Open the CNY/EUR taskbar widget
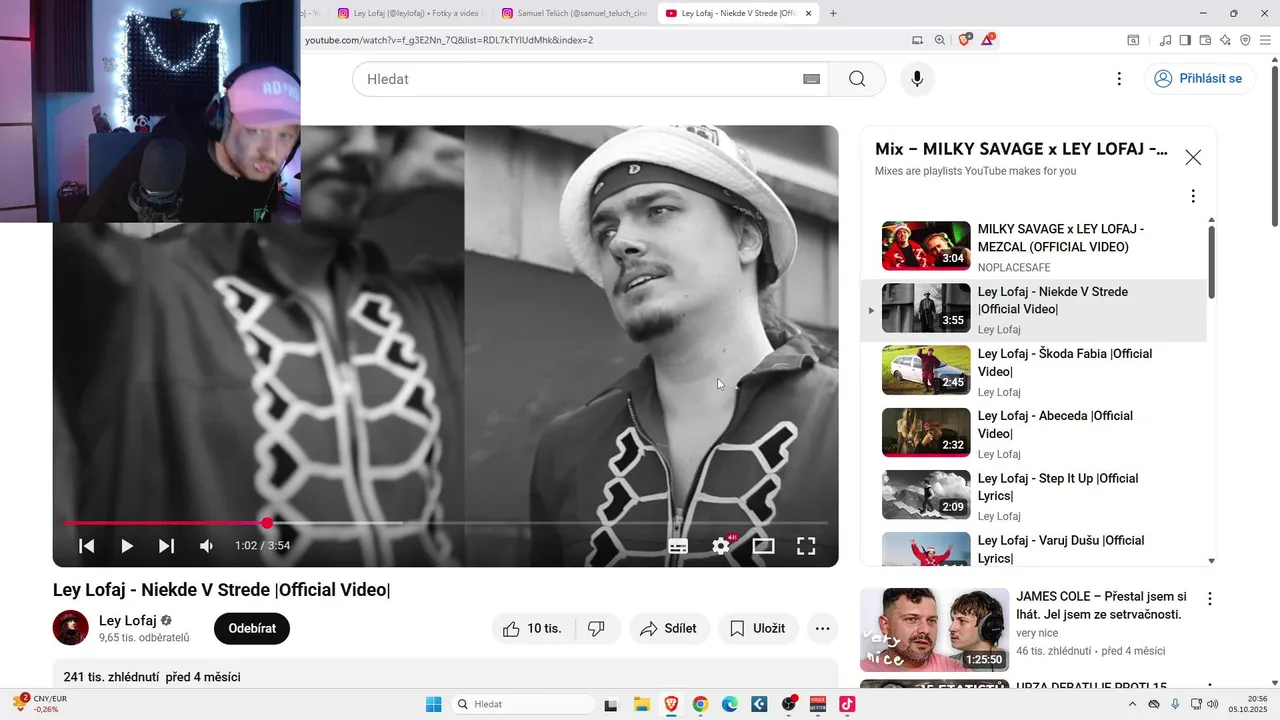This screenshot has width=1280, height=720. tap(40, 704)
